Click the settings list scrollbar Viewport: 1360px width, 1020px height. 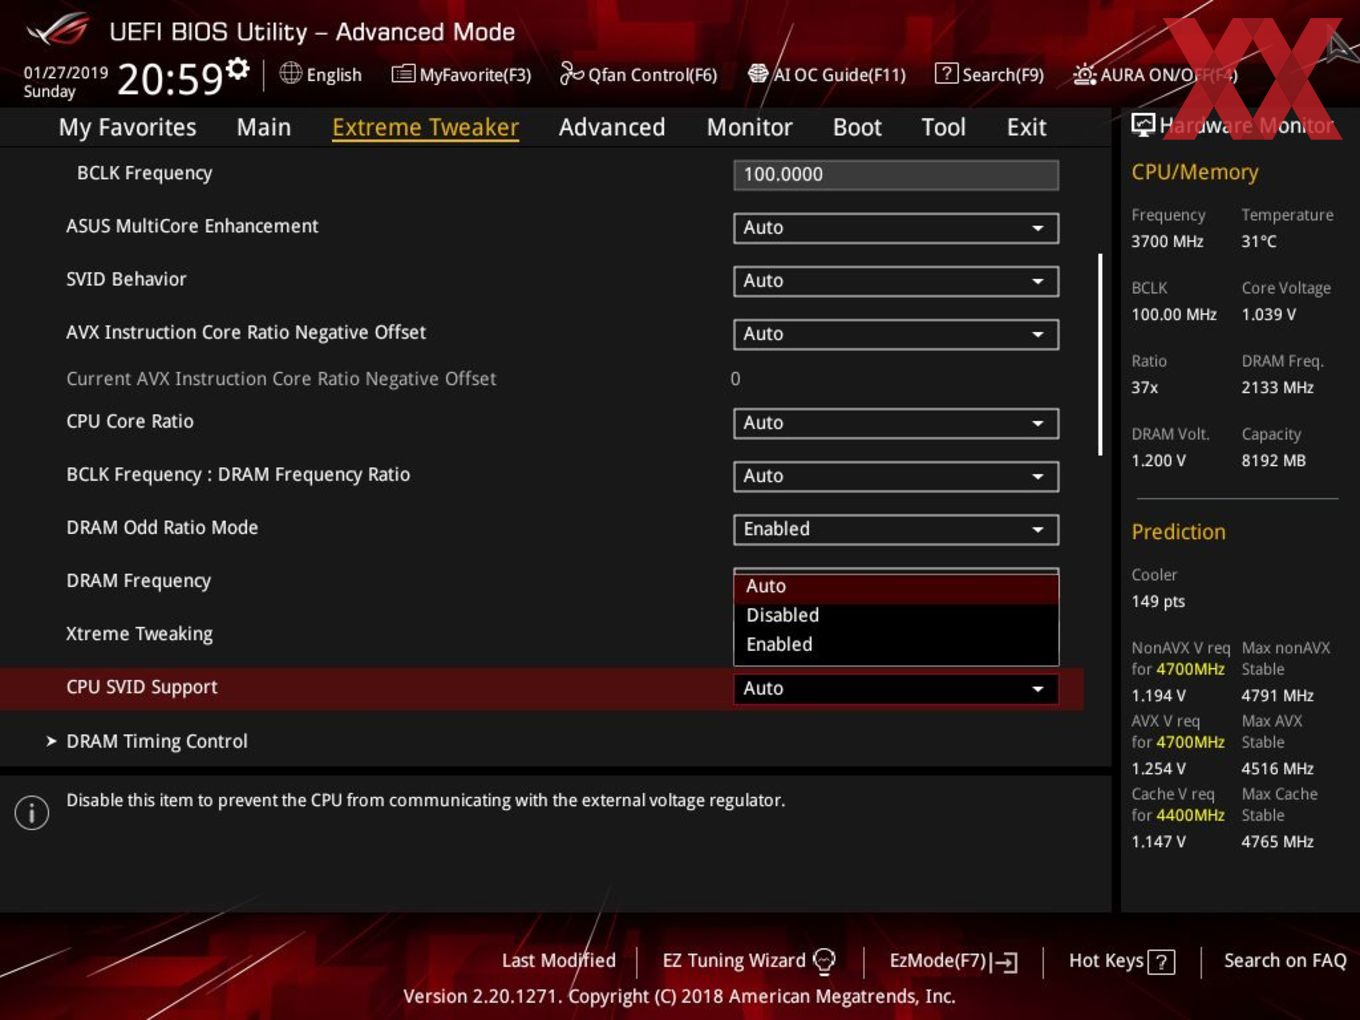[1100, 354]
